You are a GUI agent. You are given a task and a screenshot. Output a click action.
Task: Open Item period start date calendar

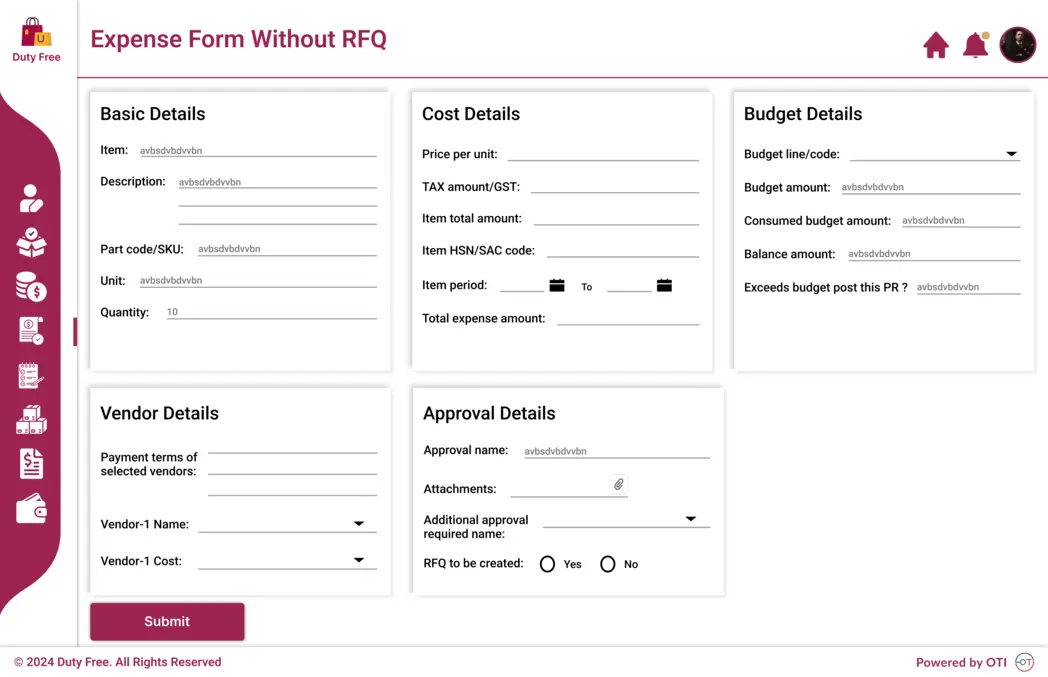[557, 285]
